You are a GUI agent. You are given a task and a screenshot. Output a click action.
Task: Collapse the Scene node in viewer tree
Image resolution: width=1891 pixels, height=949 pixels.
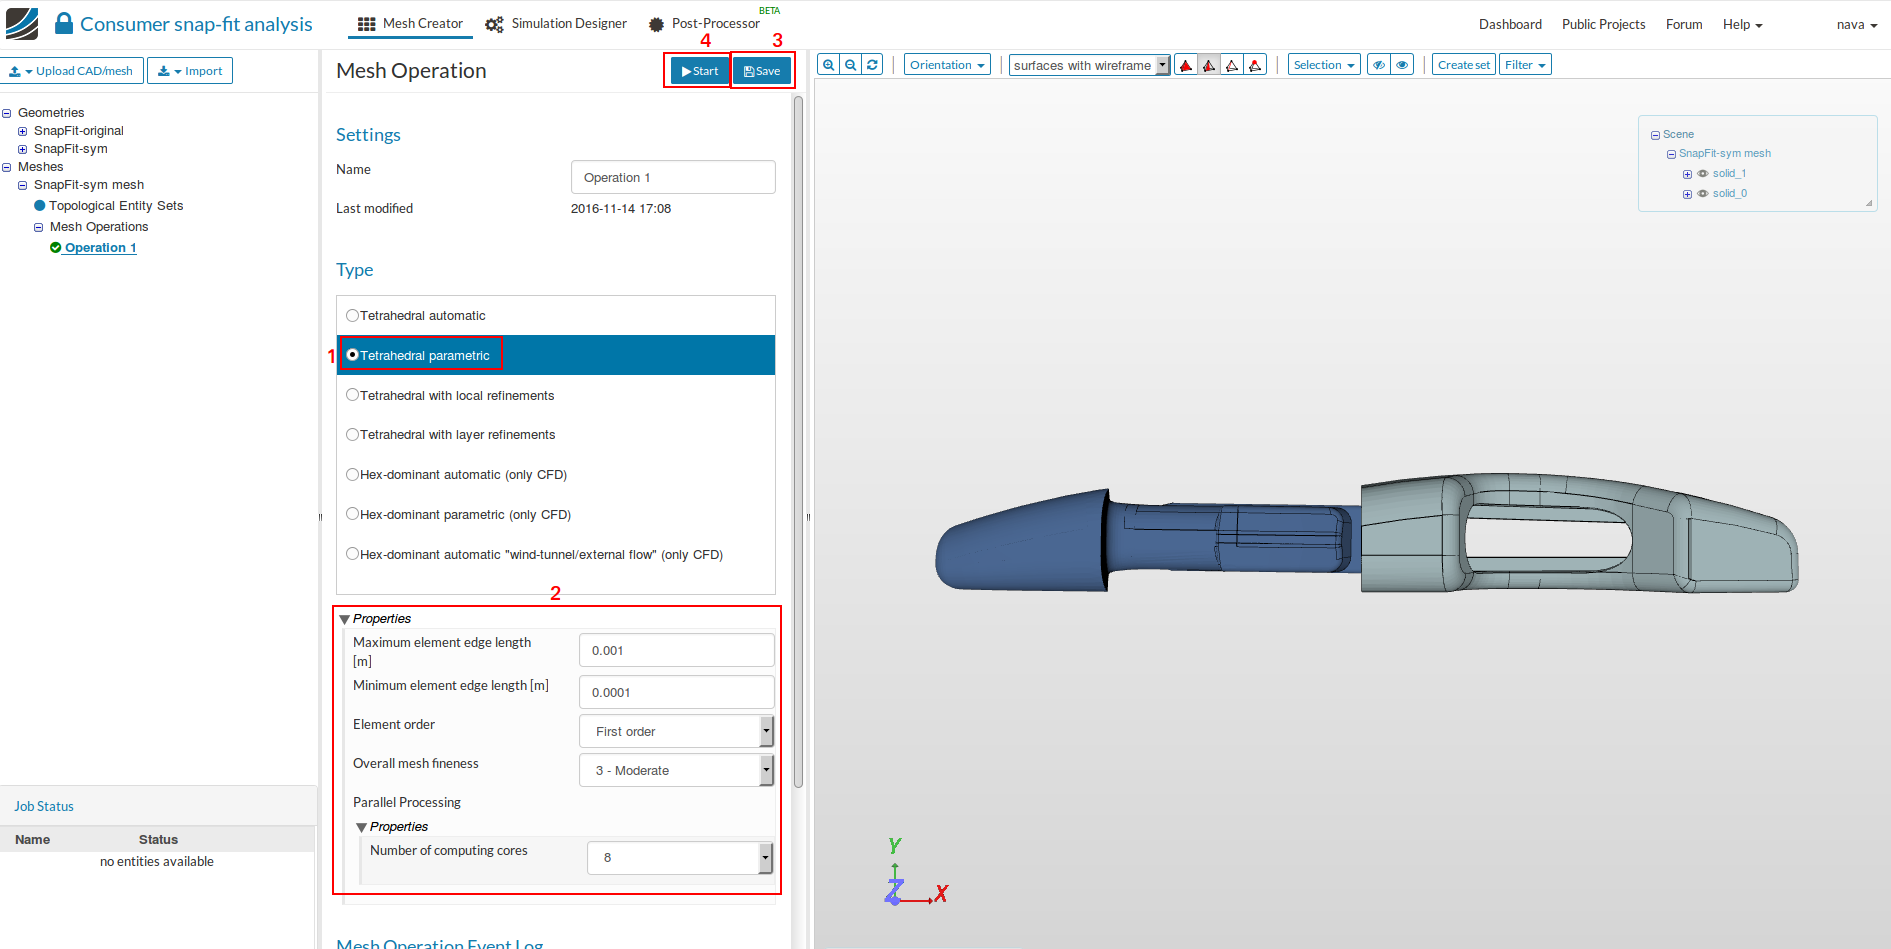1655,135
